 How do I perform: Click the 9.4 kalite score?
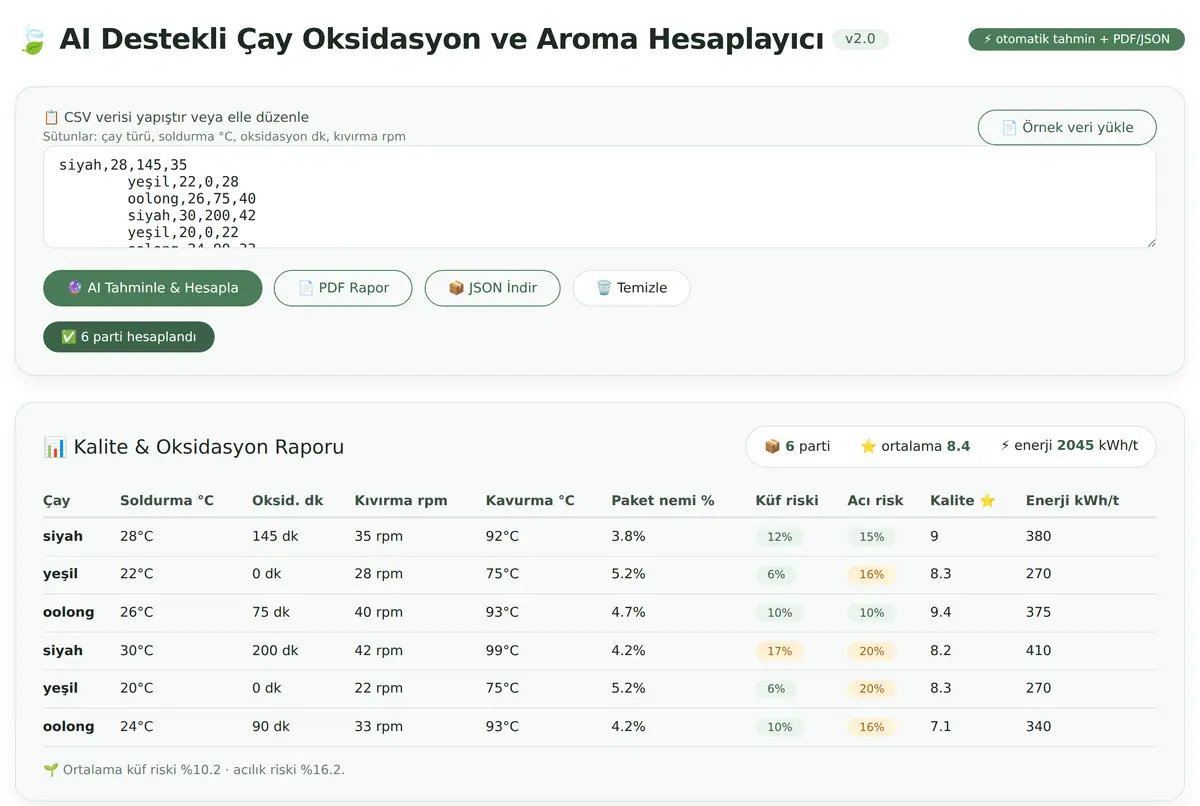coord(941,612)
